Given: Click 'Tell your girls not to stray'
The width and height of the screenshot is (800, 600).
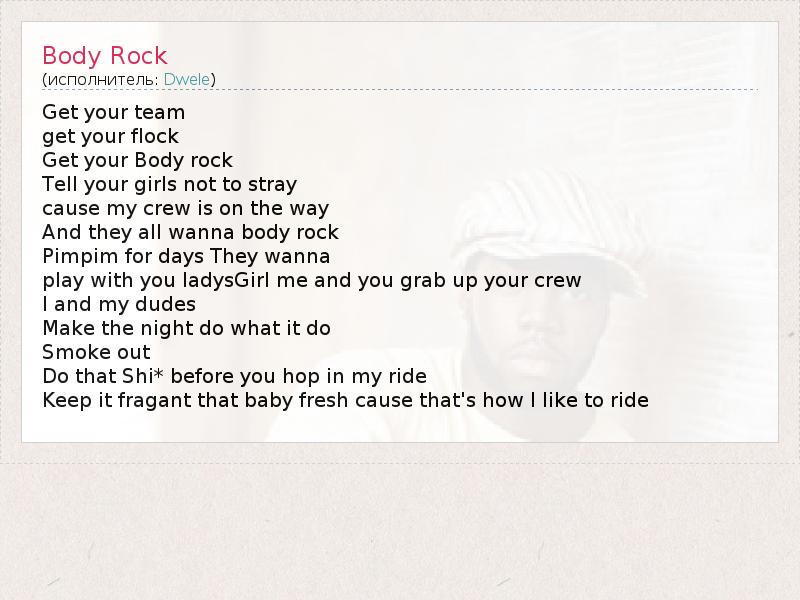Looking at the screenshot, I should point(169,184).
